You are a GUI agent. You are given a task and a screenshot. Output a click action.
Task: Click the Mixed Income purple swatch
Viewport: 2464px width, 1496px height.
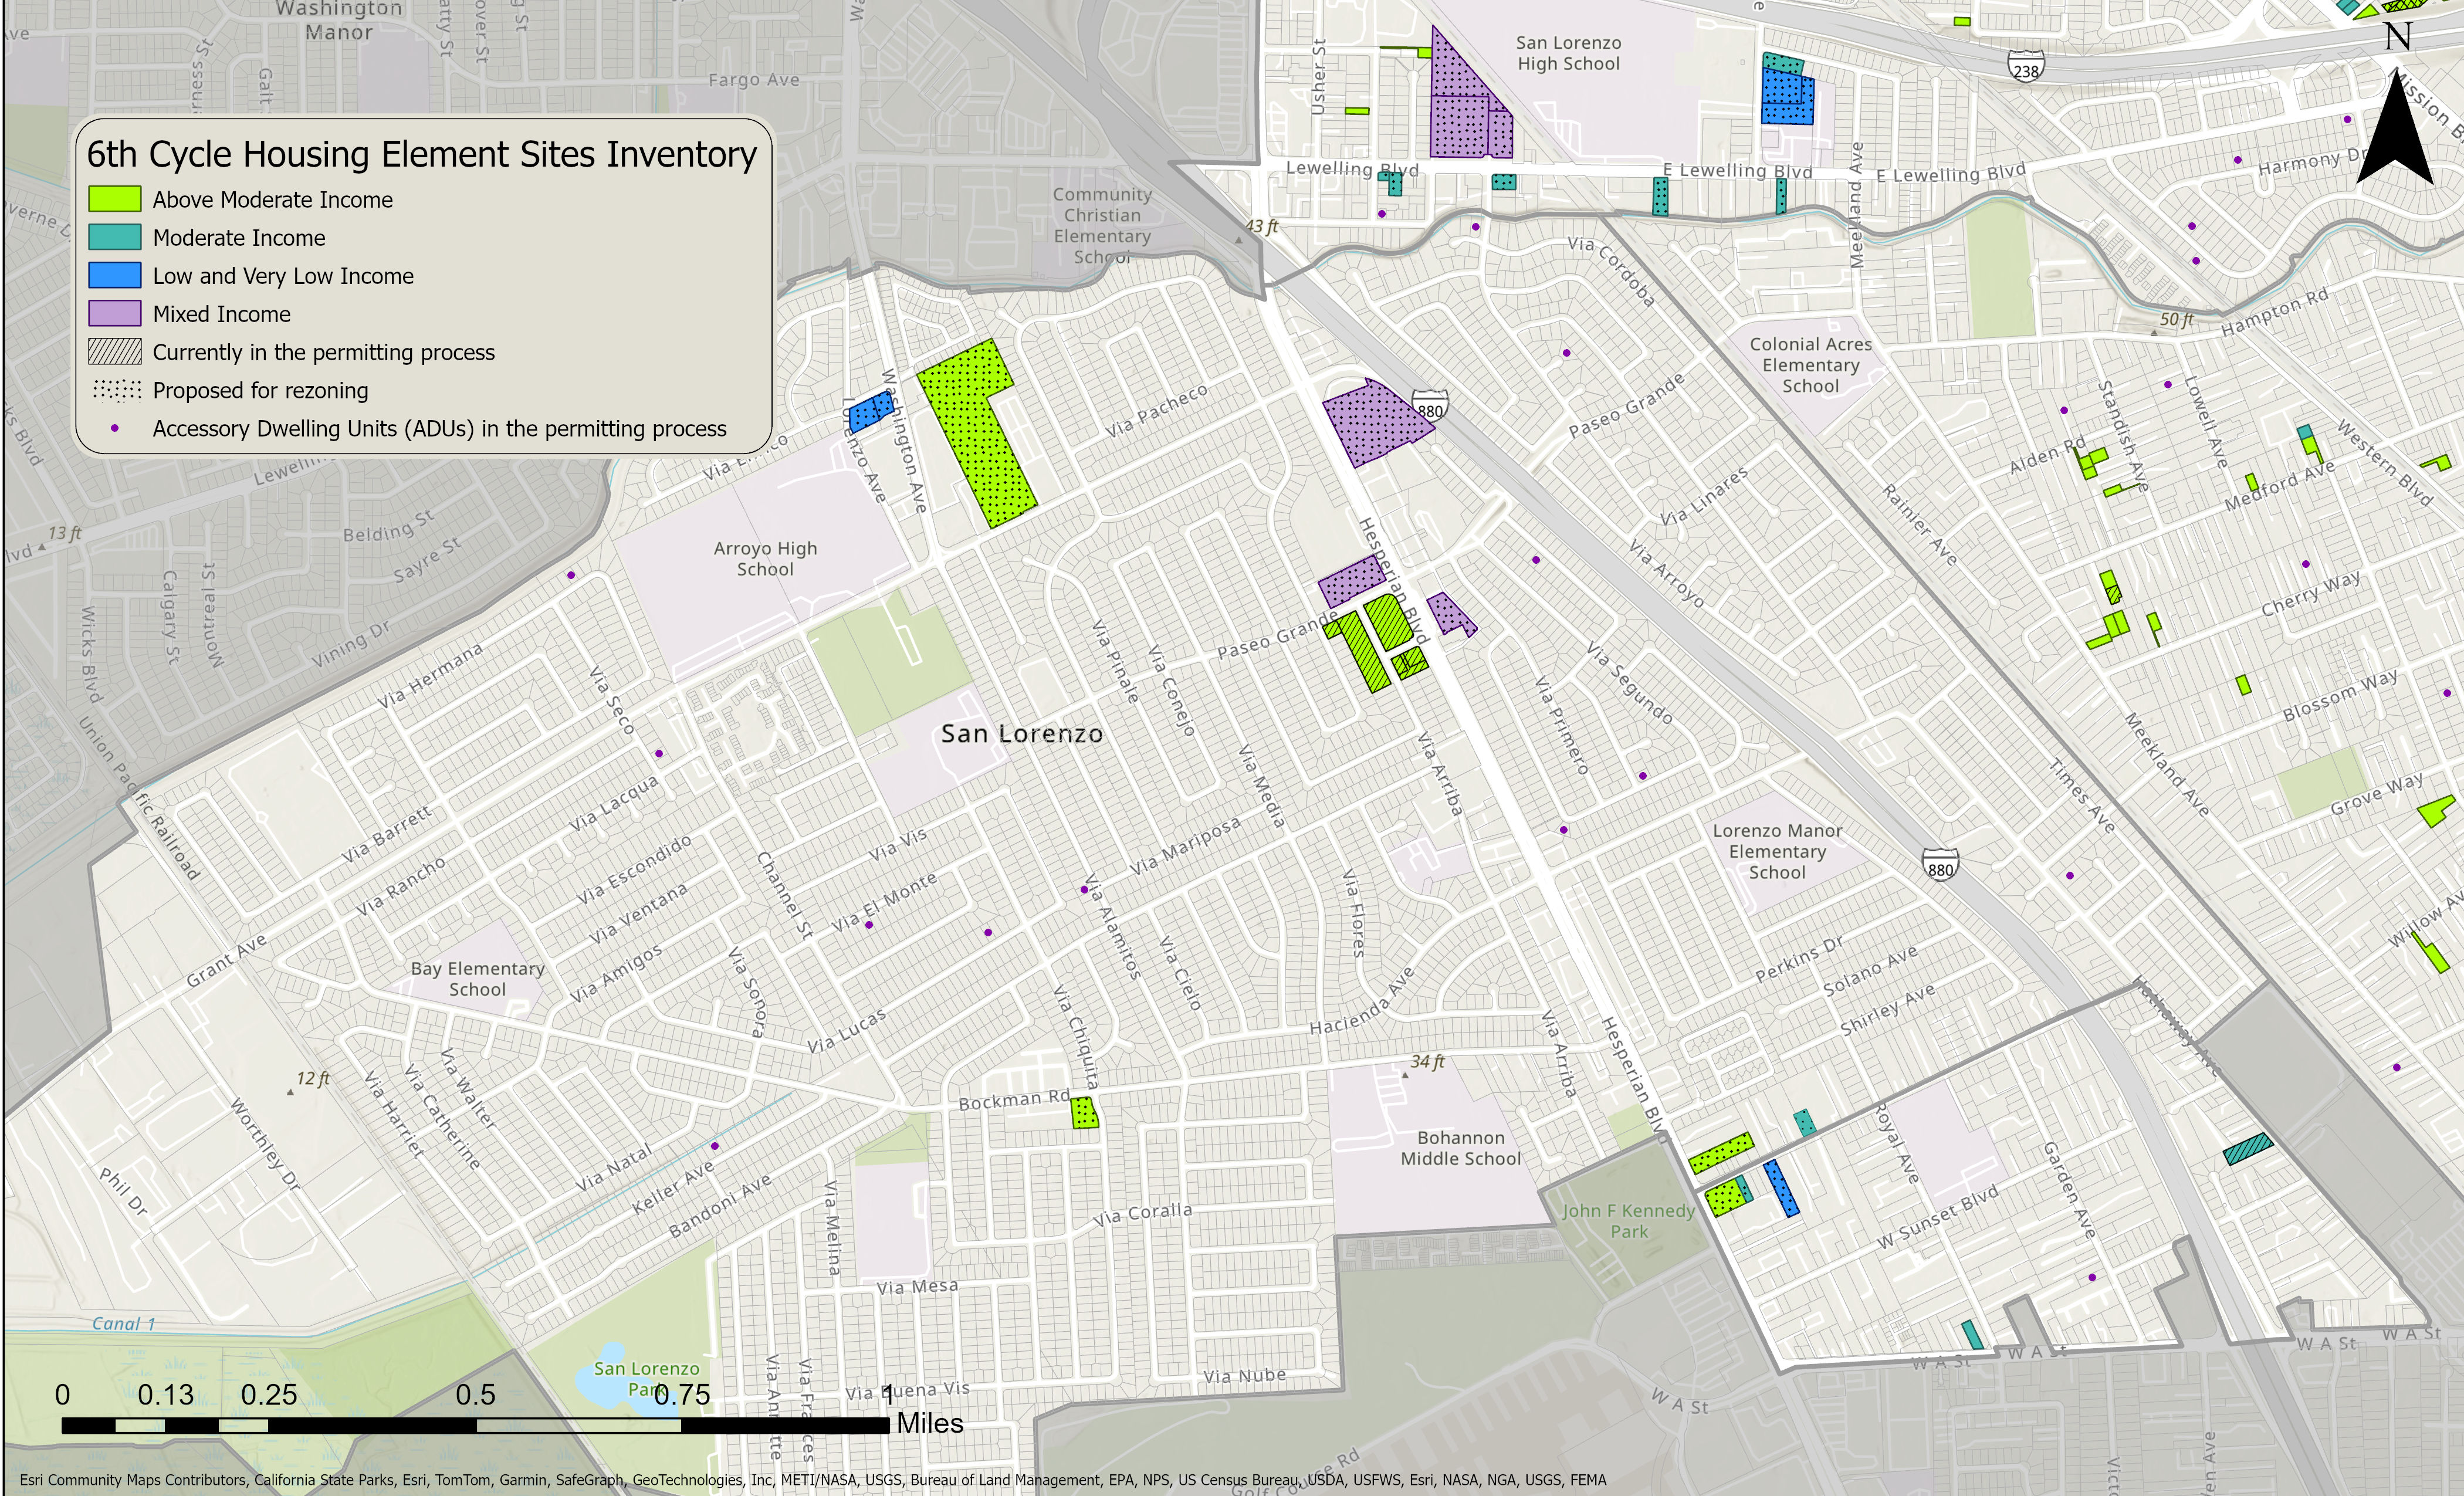point(115,313)
